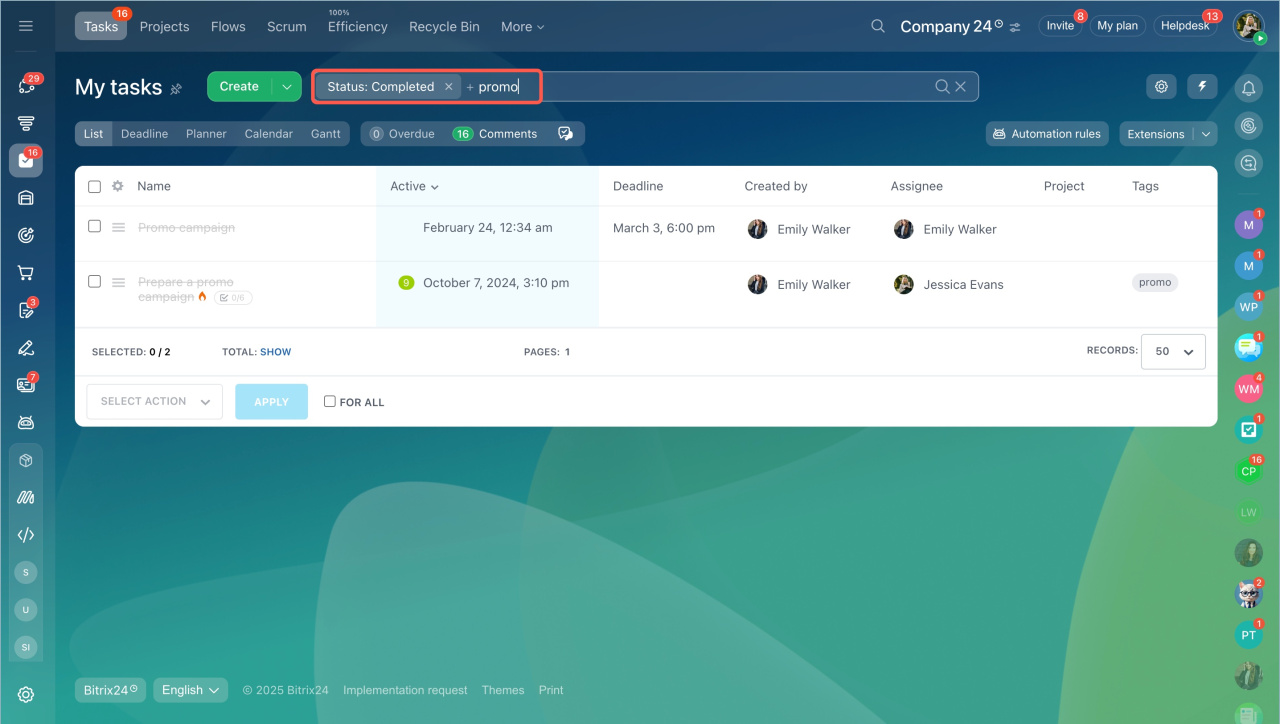Click the APPLY button
The width and height of the screenshot is (1280, 724).
tap(271, 401)
